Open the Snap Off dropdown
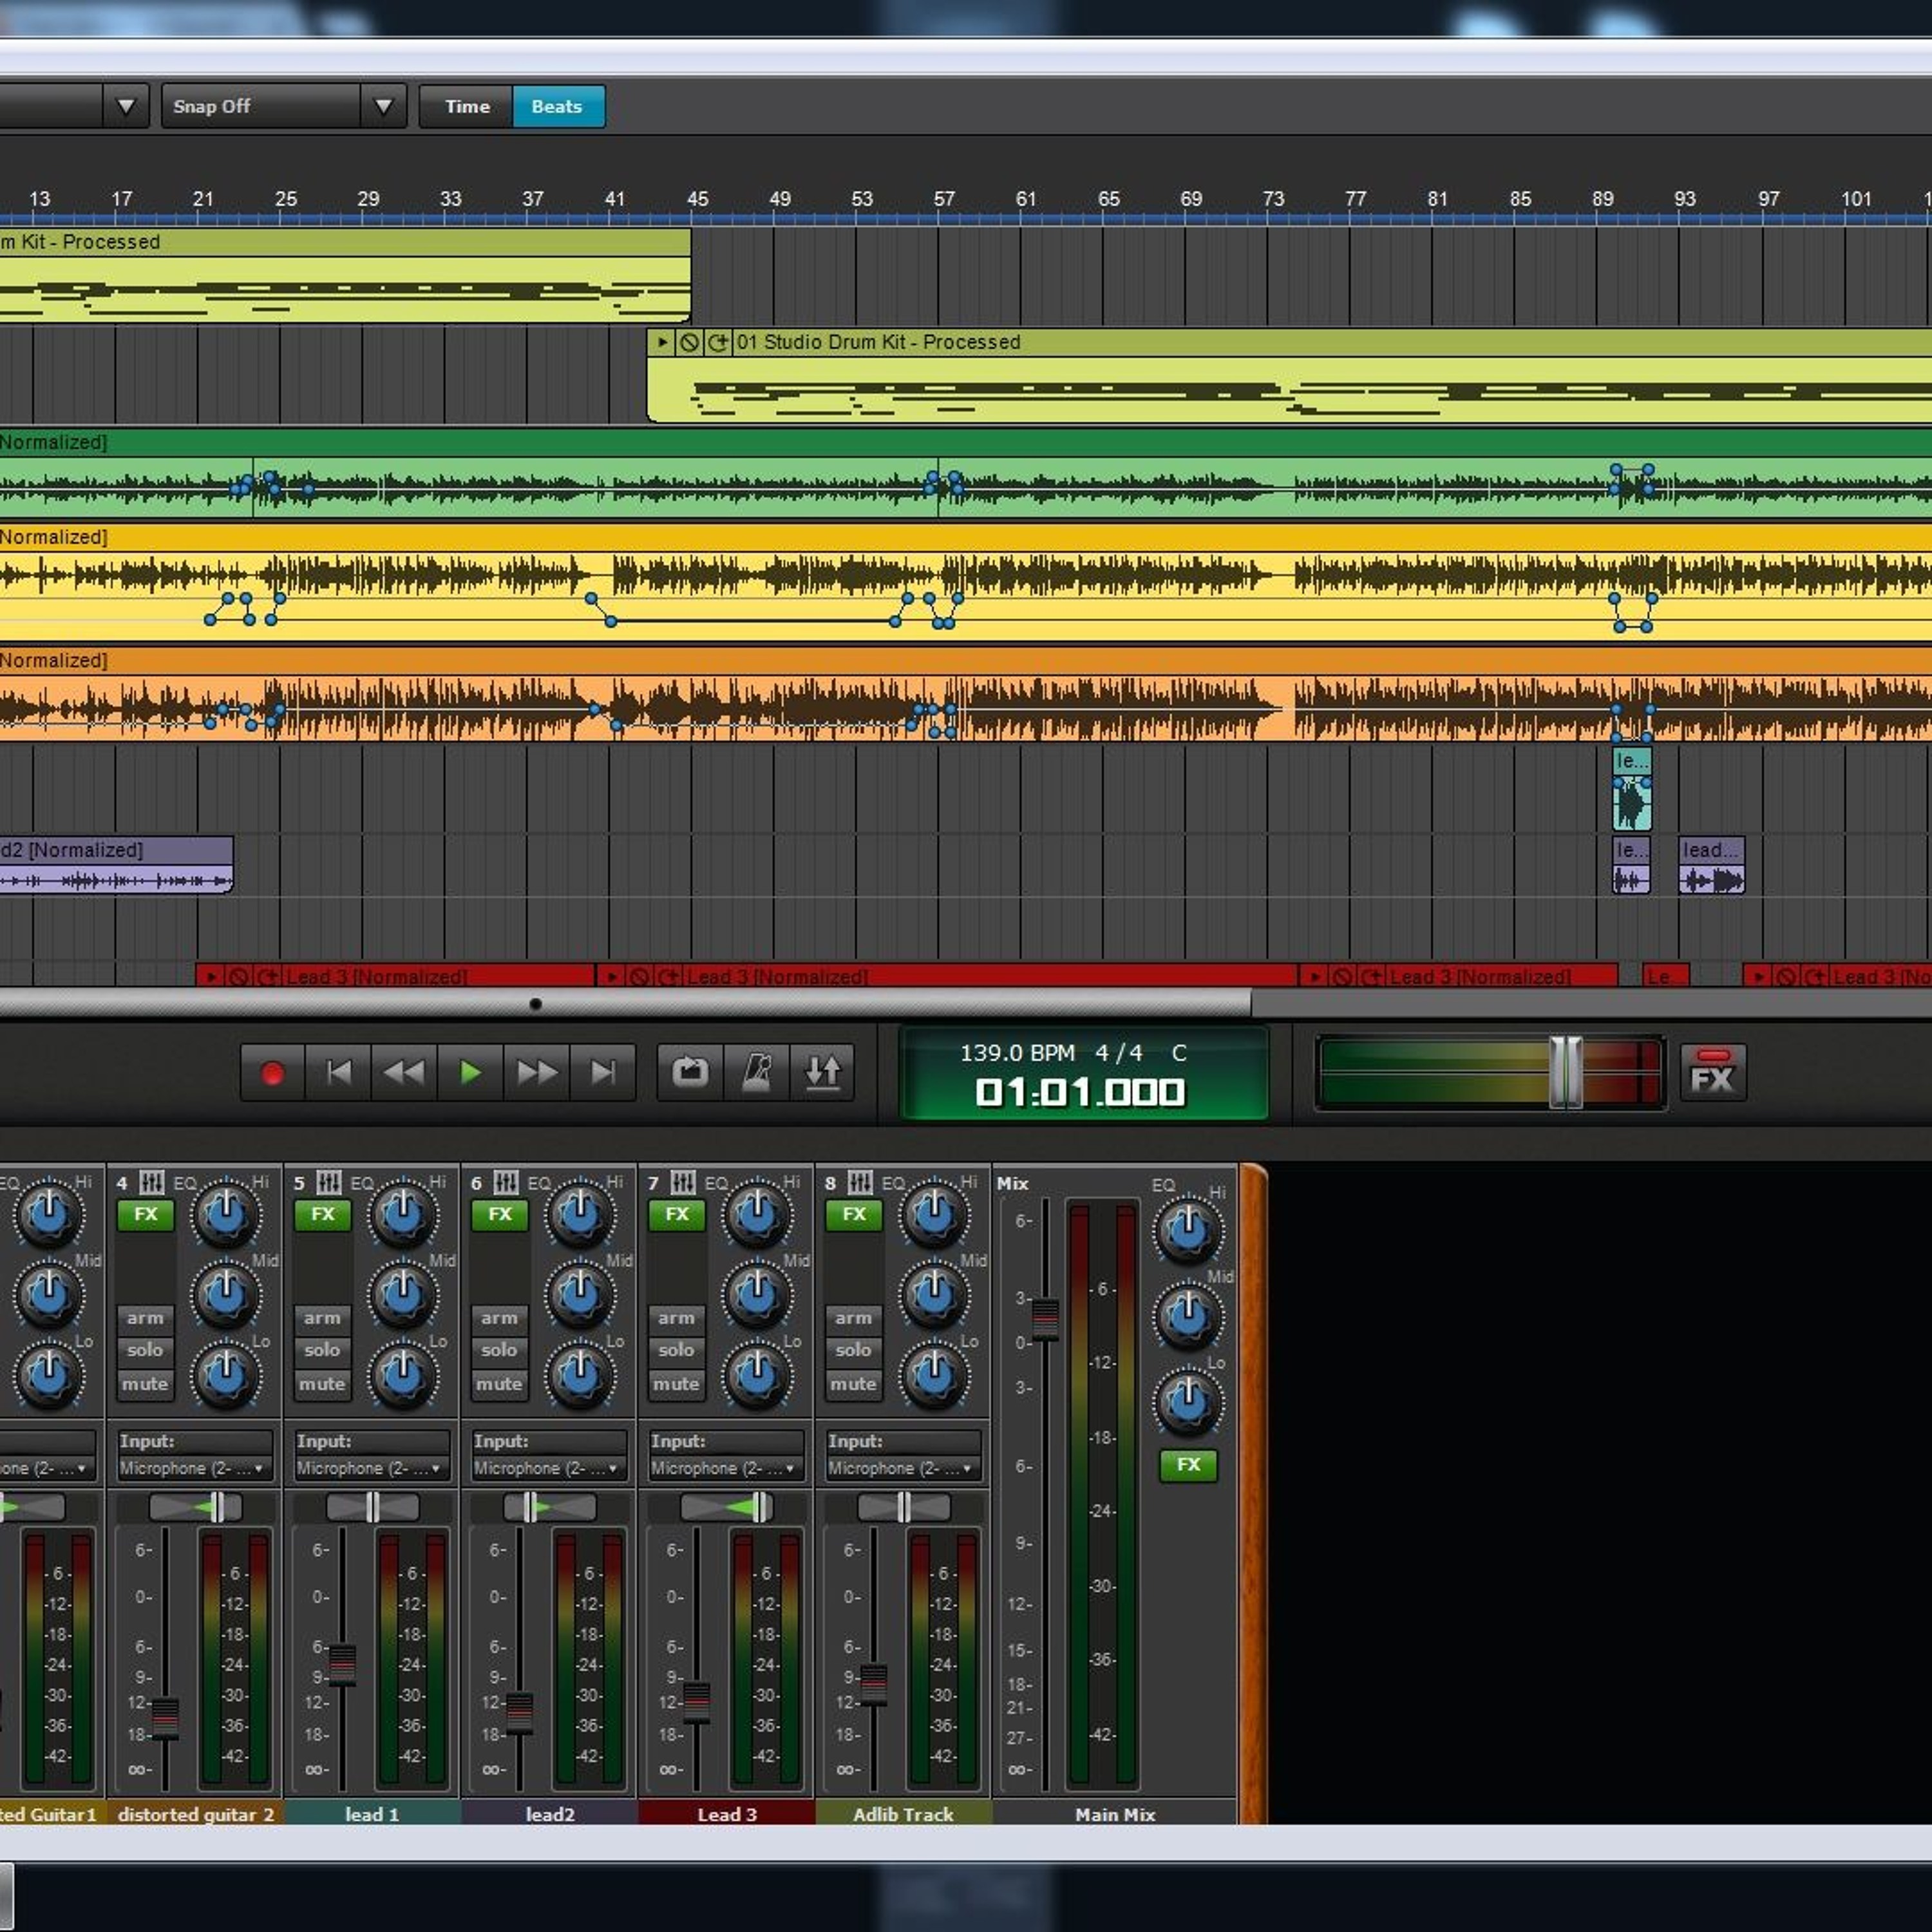This screenshot has width=1932, height=1932. point(383,106)
